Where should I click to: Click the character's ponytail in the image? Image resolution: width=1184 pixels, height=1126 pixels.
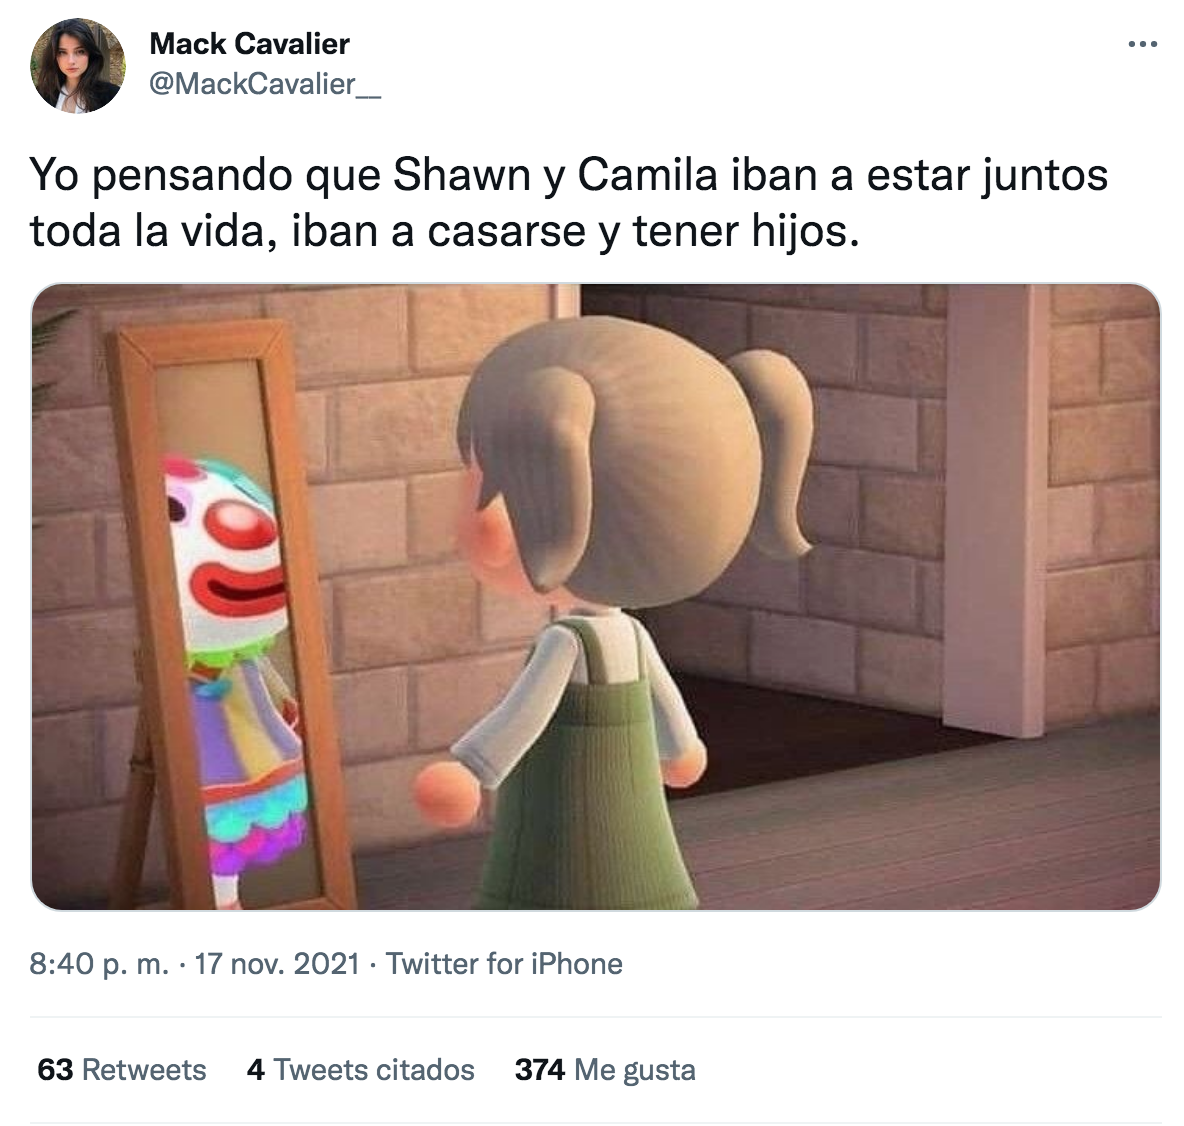772,447
